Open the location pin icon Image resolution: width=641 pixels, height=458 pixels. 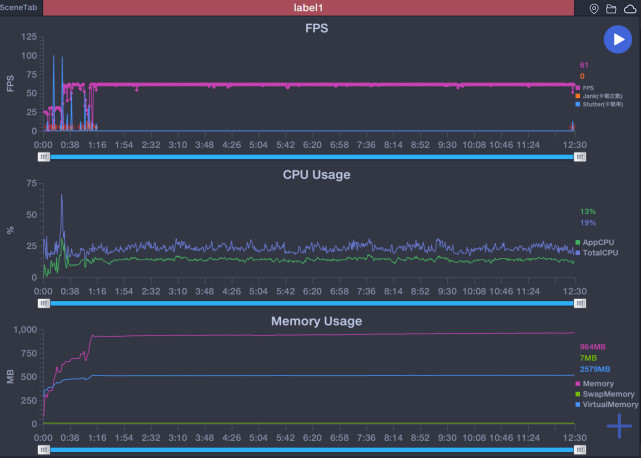[x=594, y=9]
